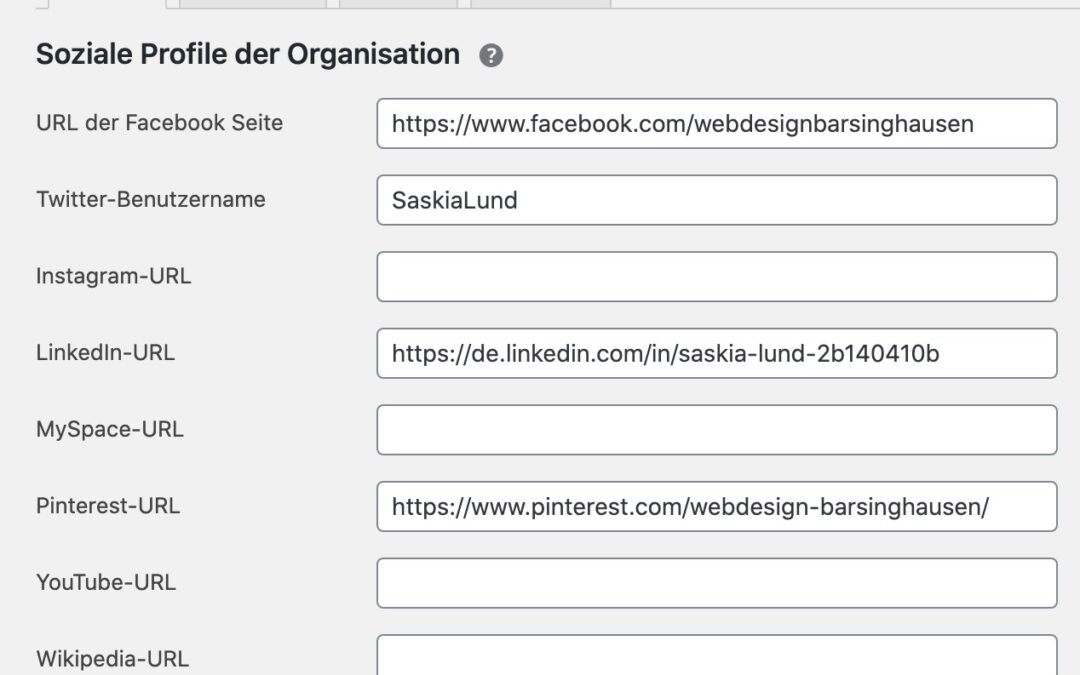The image size is (1080, 675).
Task: Select the Instagram-URL label
Action: coord(113,276)
